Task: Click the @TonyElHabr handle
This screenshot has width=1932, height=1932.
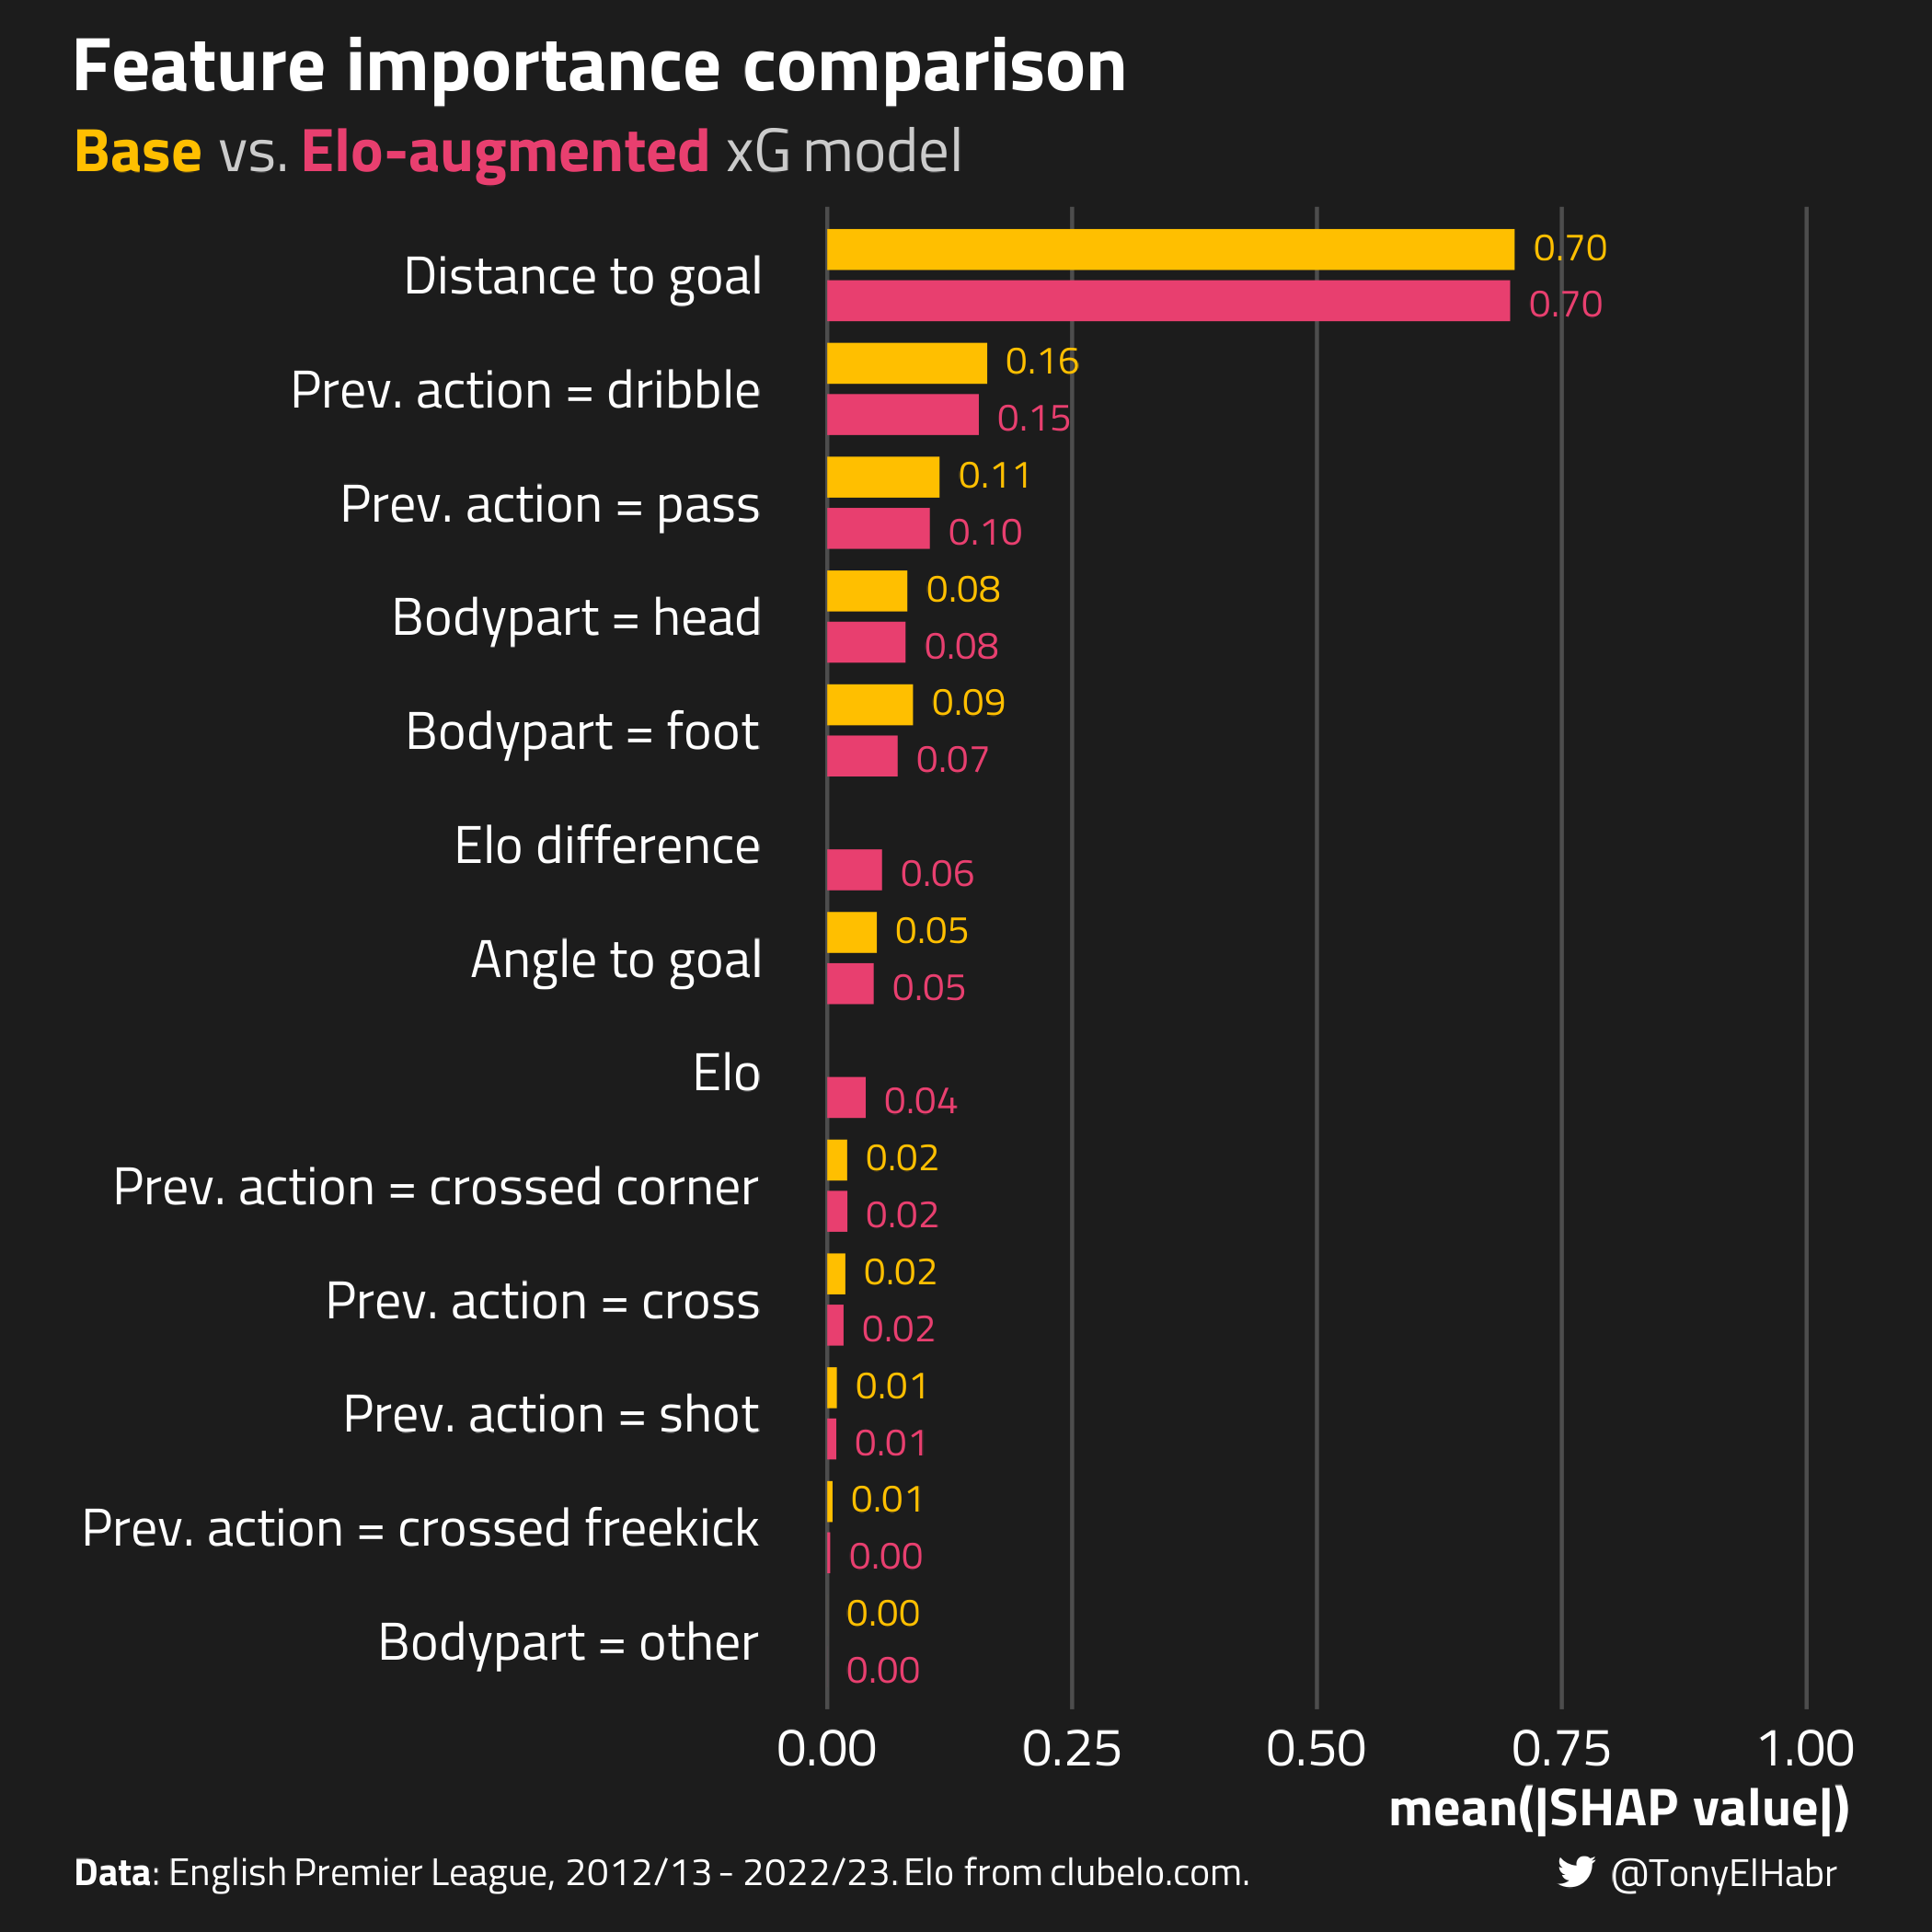Action: pos(1724,1874)
